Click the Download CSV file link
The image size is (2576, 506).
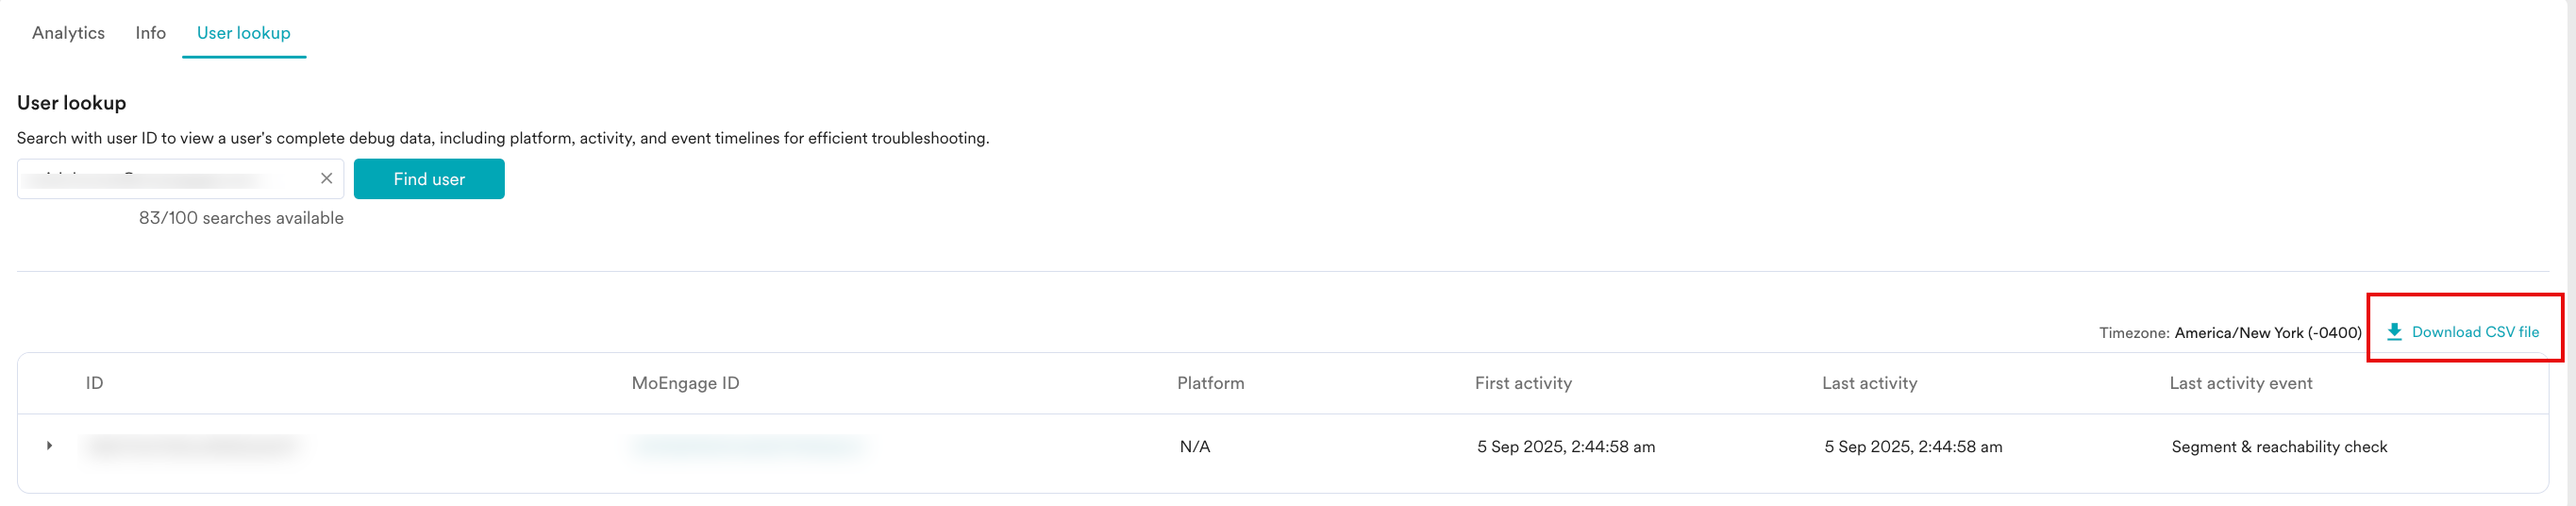point(2474,332)
